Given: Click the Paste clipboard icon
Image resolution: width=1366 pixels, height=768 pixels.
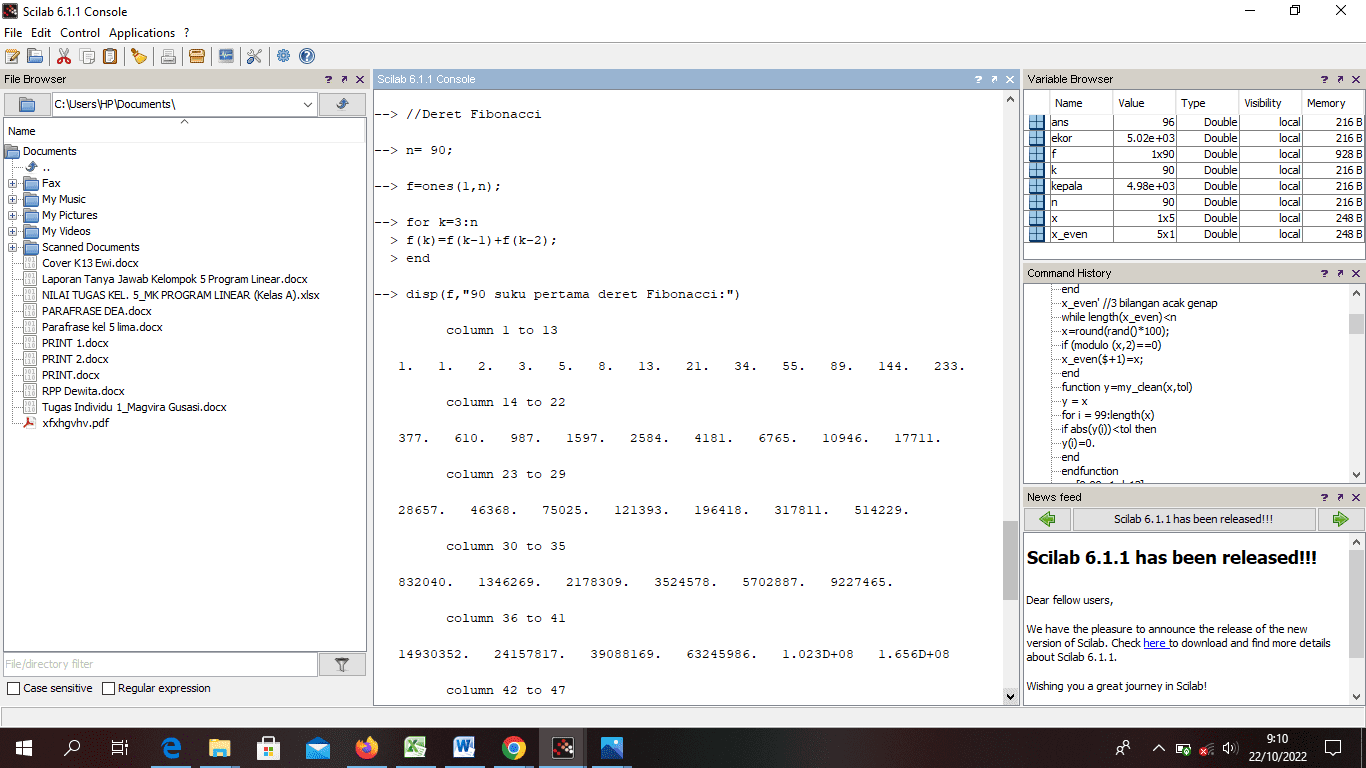Looking at the screenshot, I should [111, 56].
